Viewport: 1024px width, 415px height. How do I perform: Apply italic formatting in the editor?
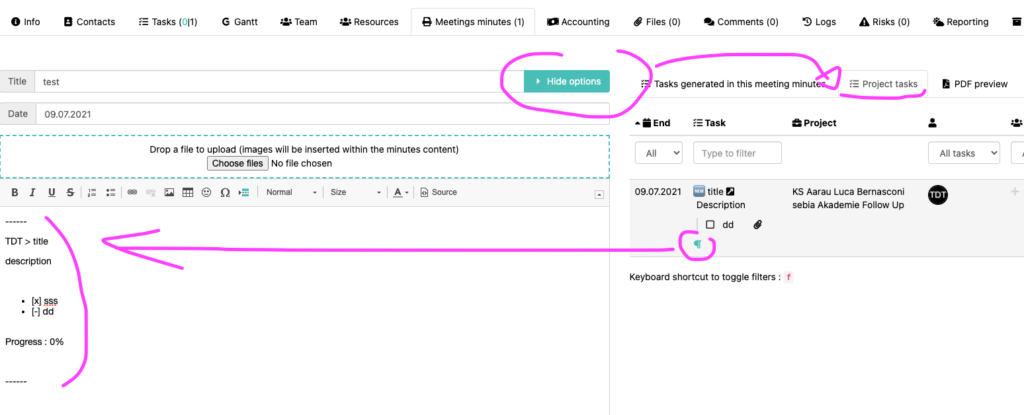33,192
